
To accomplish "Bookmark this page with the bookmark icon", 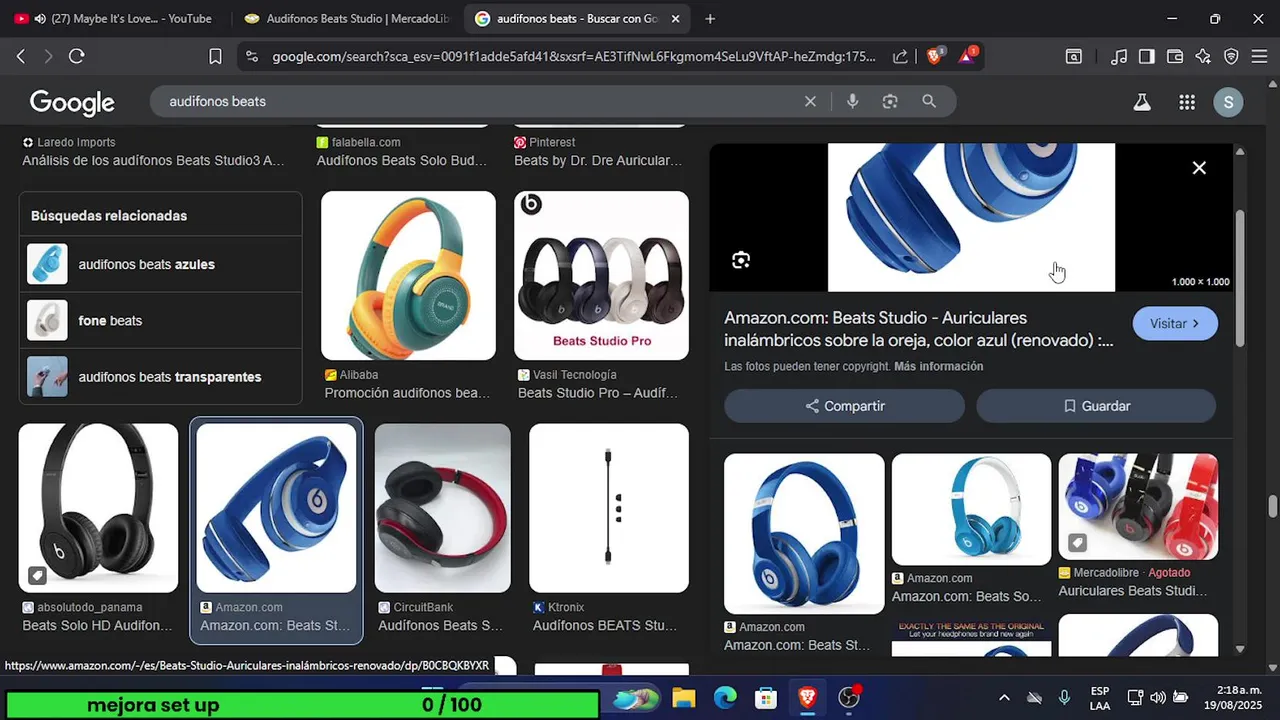I will click(x=215, y=57).
